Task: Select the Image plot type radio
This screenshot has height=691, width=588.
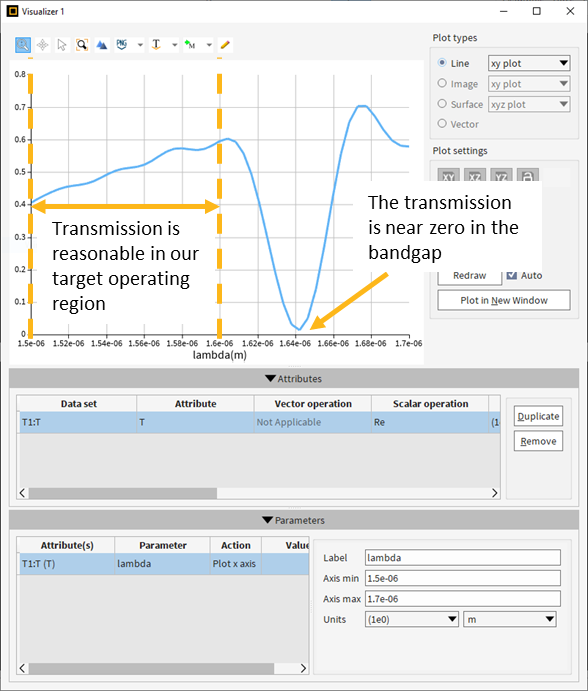Action: click(442, 83)
